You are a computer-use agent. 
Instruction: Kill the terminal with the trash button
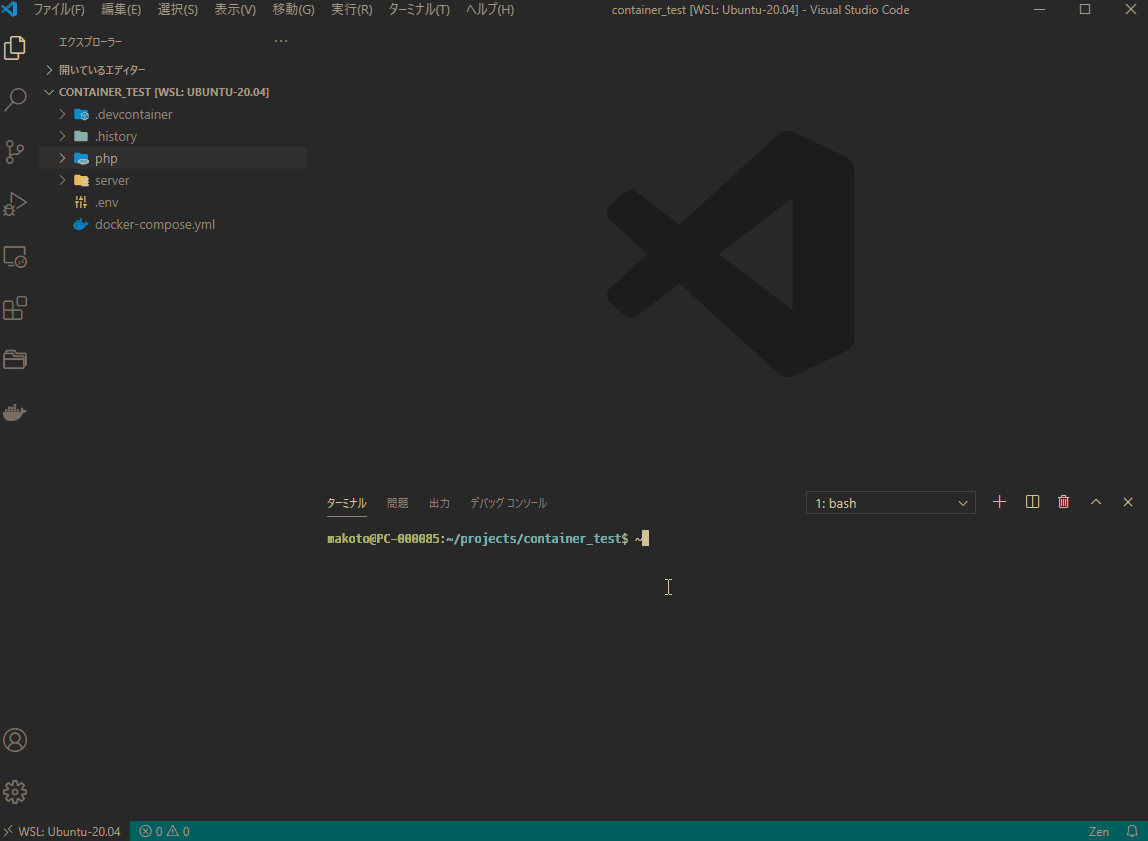(x=1063, y=502)
